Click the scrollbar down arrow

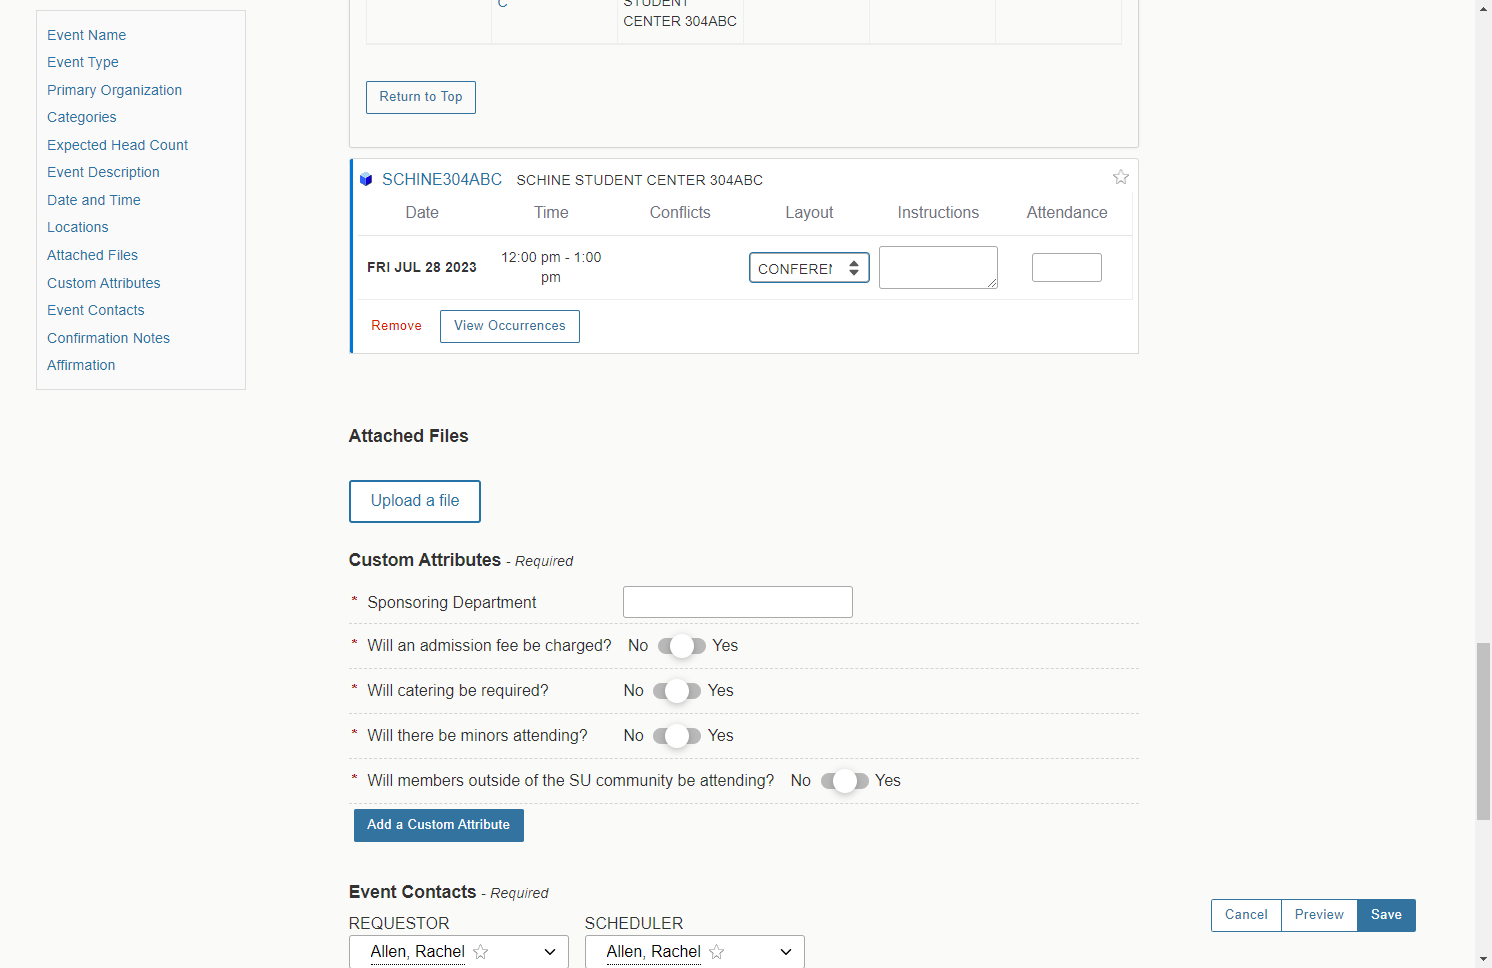1483,959
